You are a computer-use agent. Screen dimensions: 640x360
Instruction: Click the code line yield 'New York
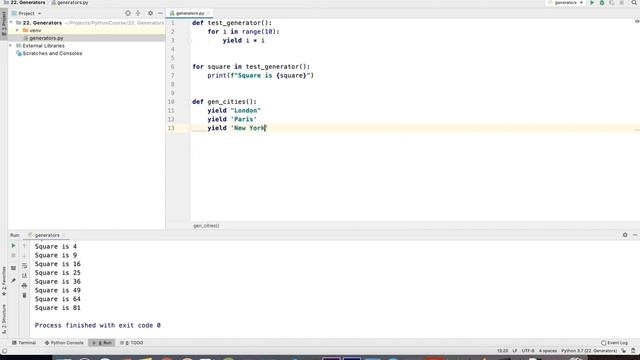click(x=237, y=128)
